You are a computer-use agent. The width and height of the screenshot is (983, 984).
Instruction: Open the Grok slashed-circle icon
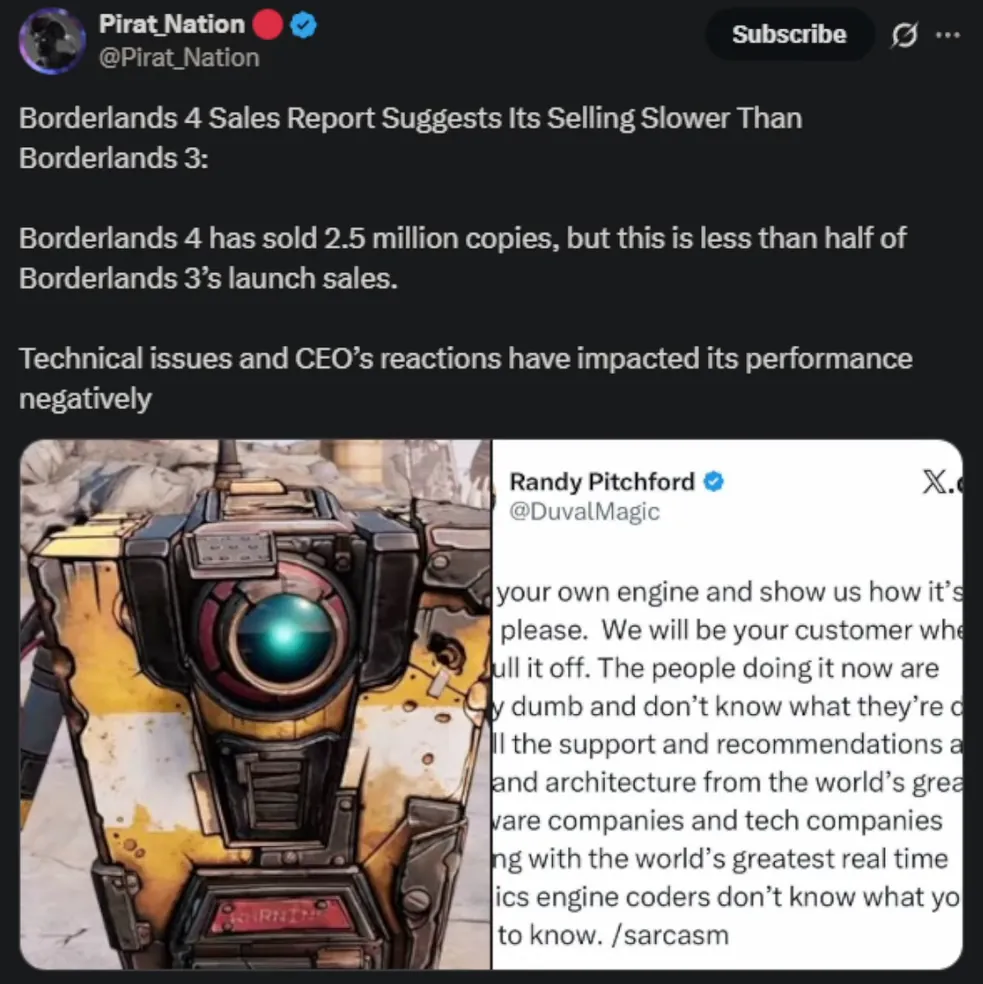click(904, 35)
